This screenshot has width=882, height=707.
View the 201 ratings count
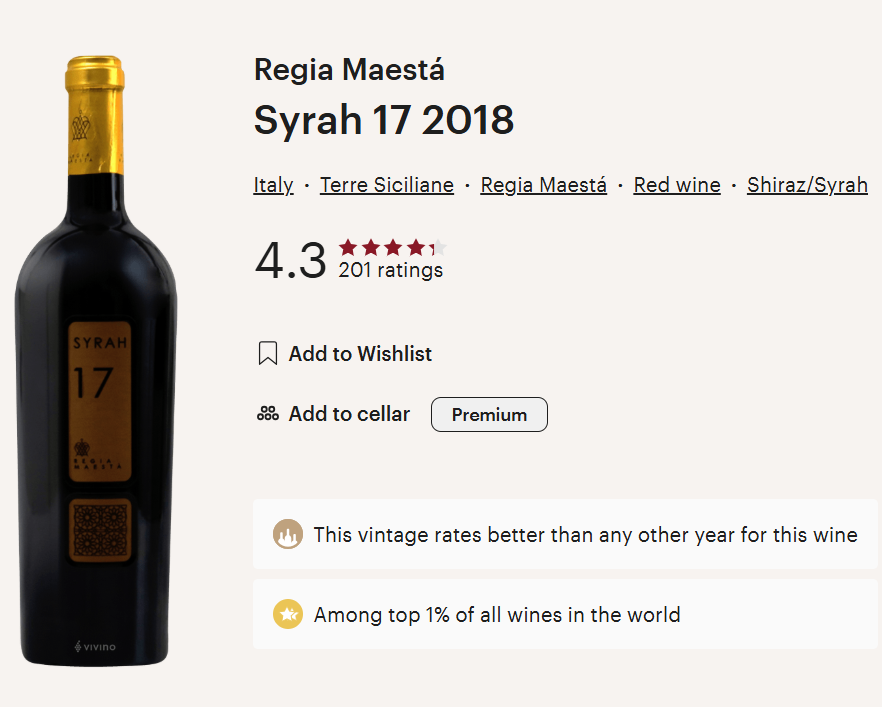[390, 270]
